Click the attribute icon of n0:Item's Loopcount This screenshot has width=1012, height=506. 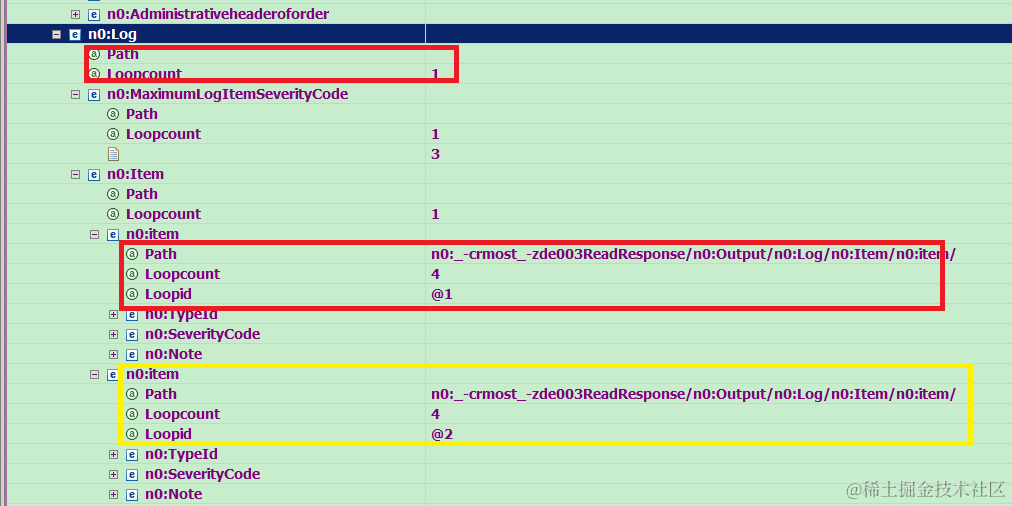pyautogui.click(x=113, y=214)
